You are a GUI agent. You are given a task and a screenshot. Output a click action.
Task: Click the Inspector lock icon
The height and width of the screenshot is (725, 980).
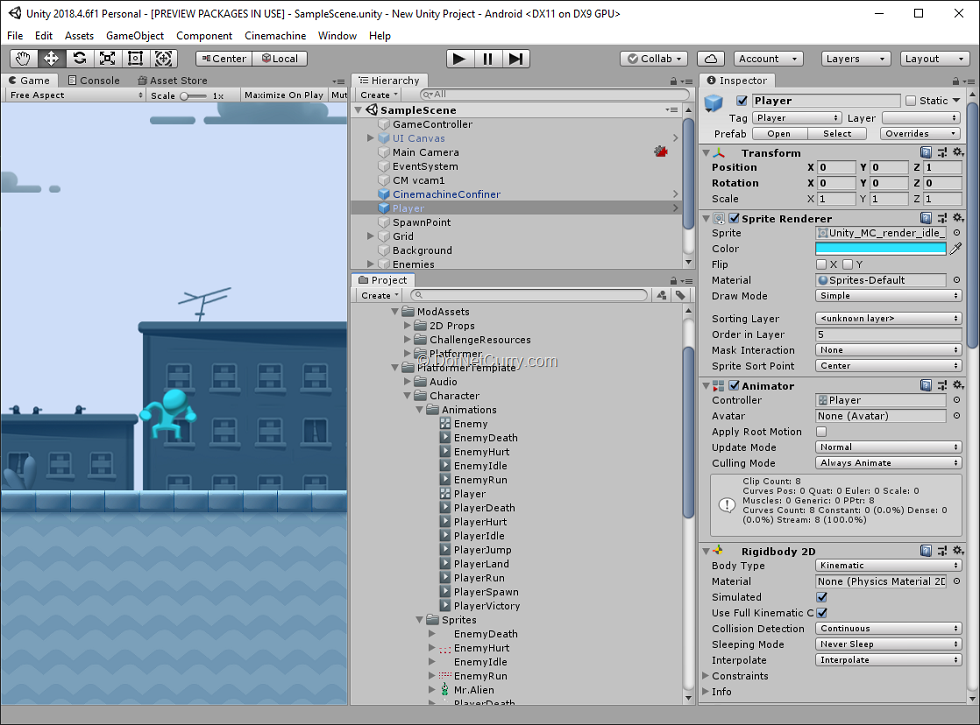(x=955, y=81)
